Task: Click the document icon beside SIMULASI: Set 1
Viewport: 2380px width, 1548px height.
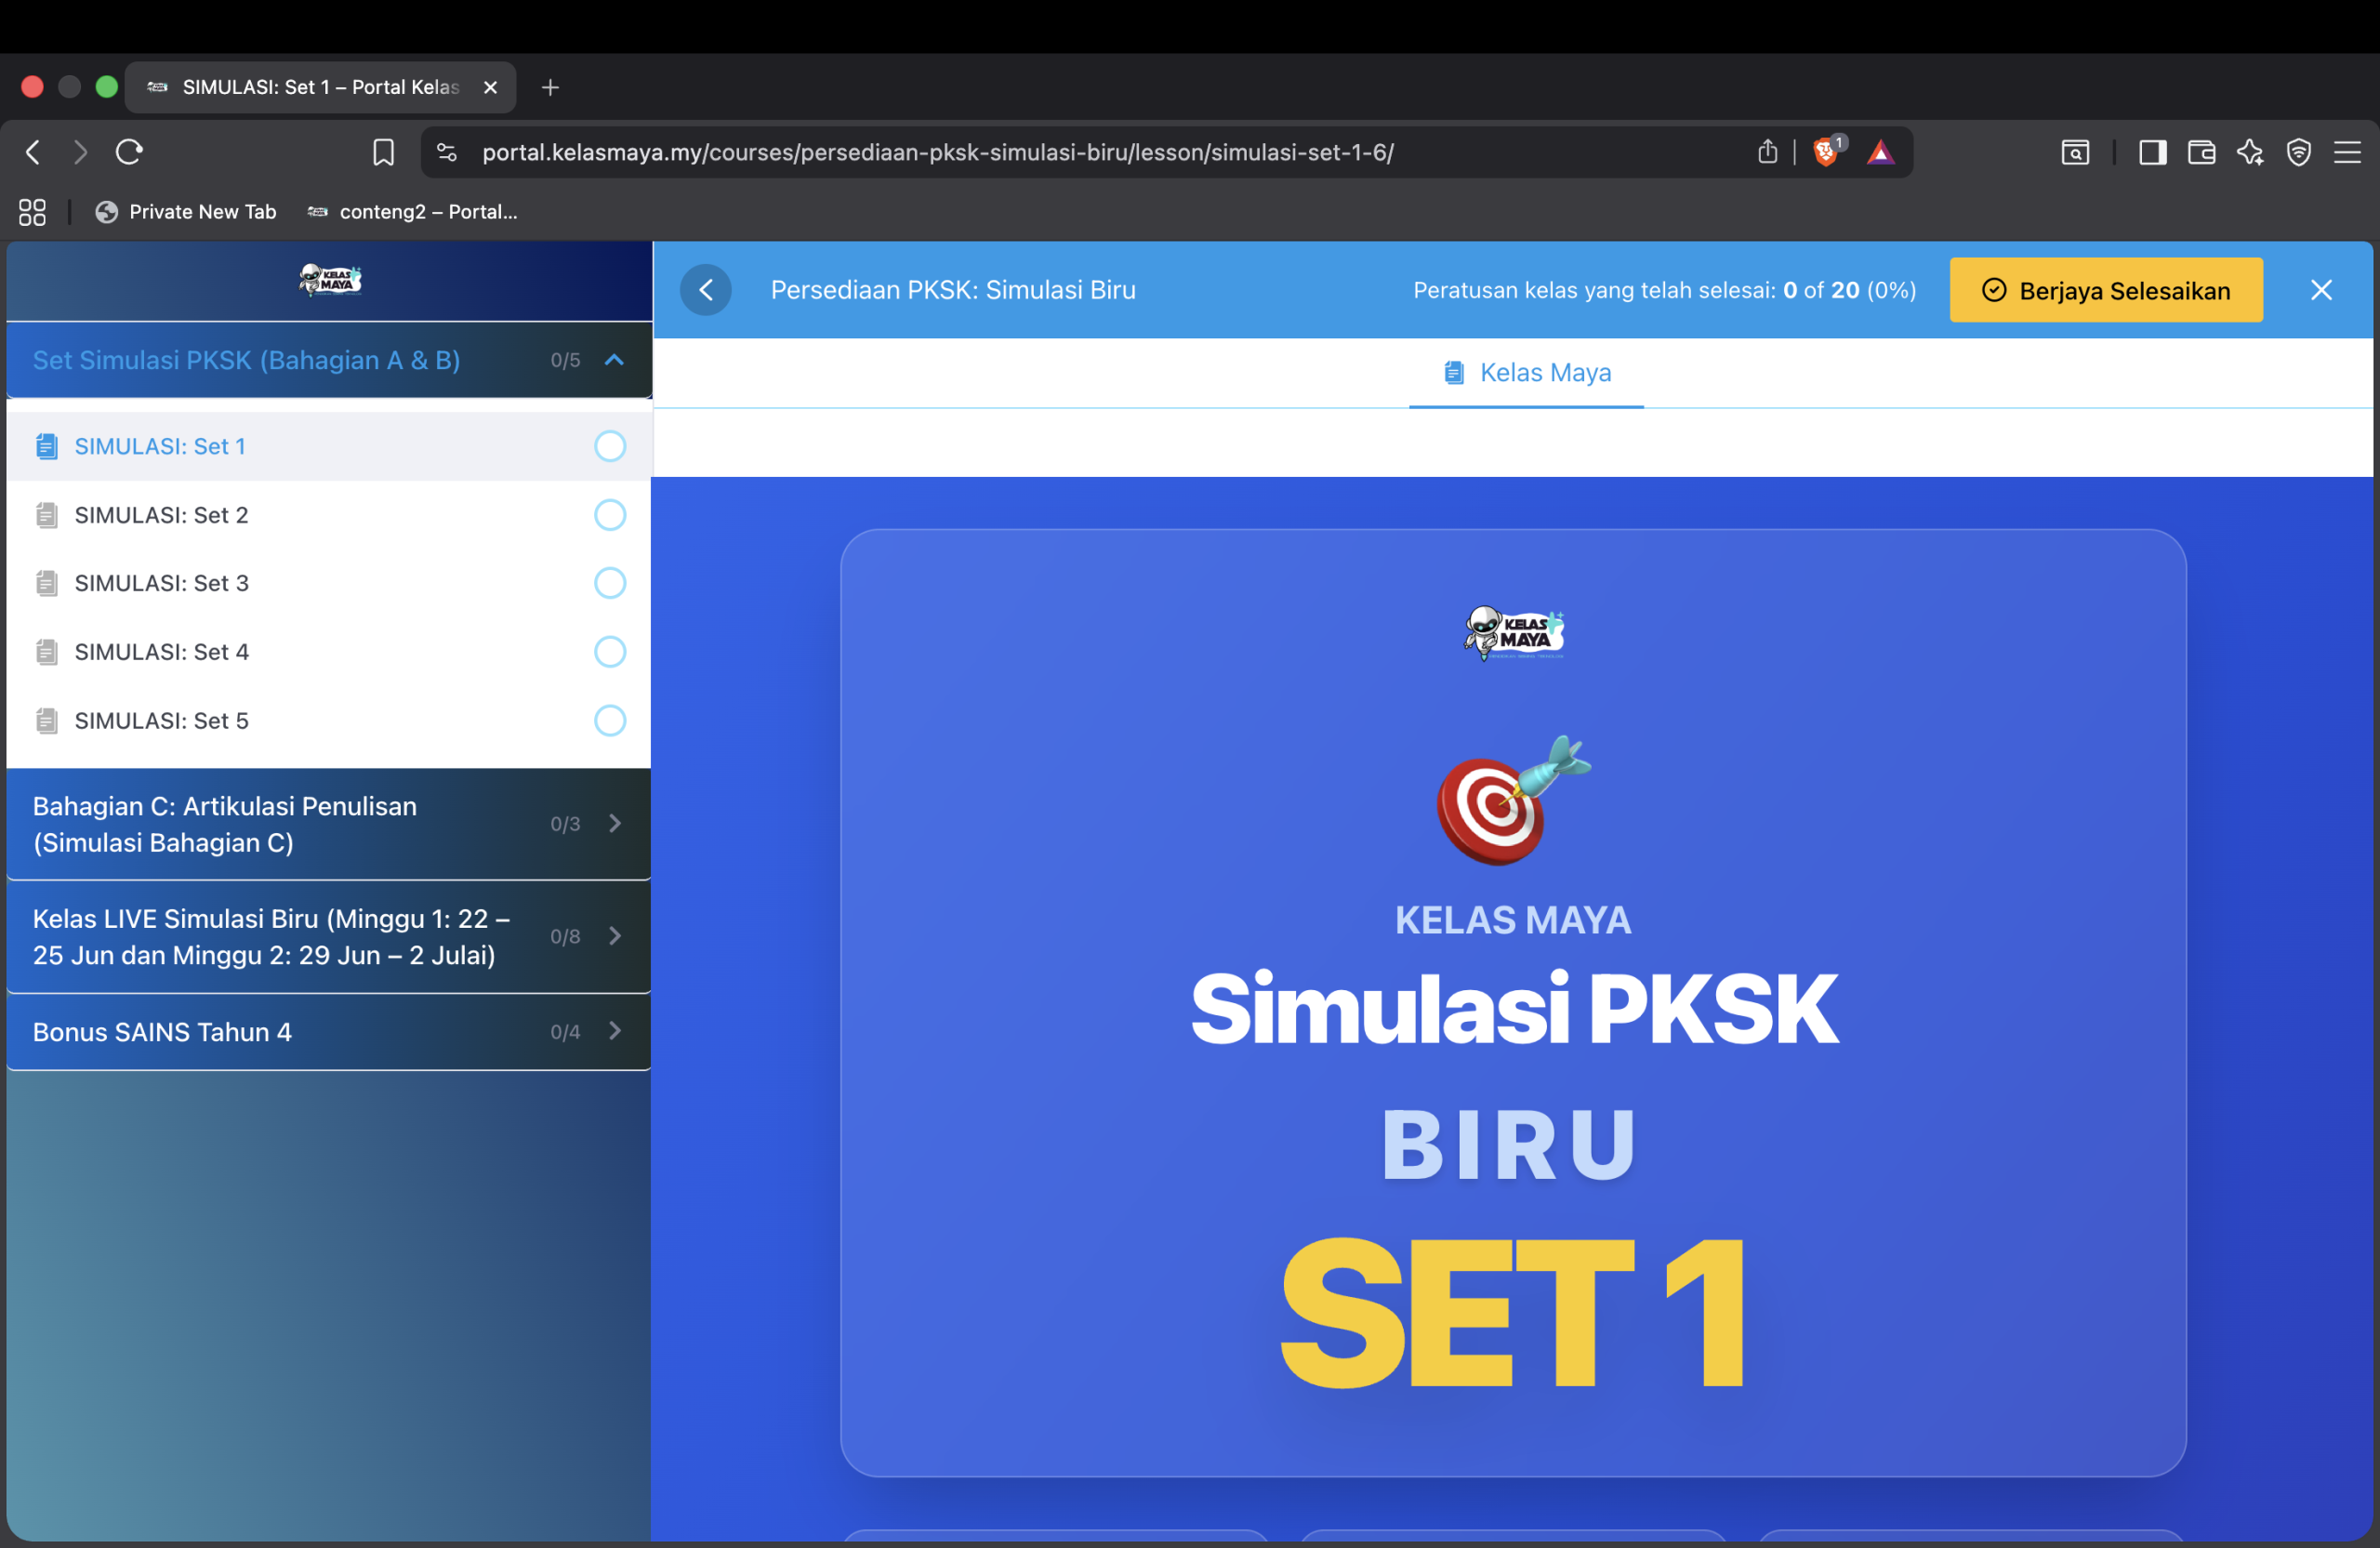Action: pyautogui.click(x=46, y=446)
